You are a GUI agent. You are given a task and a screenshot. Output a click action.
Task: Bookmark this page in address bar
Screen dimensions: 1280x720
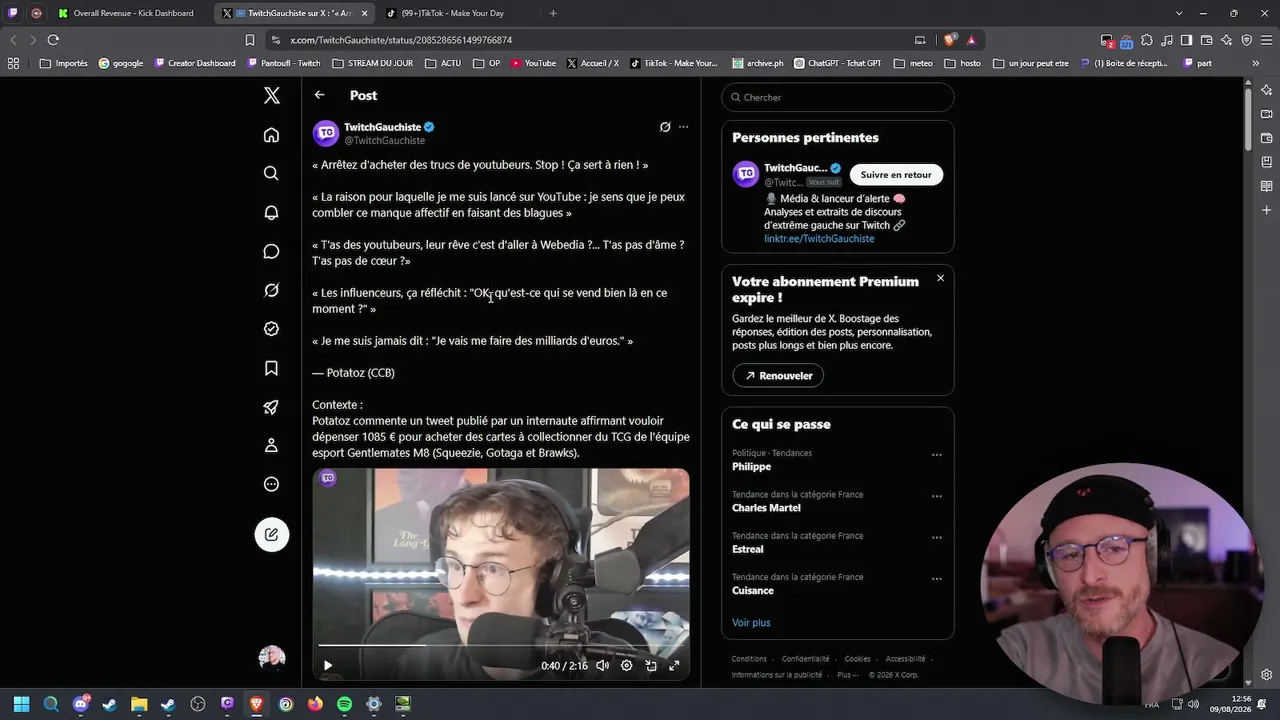coord(250,40)
